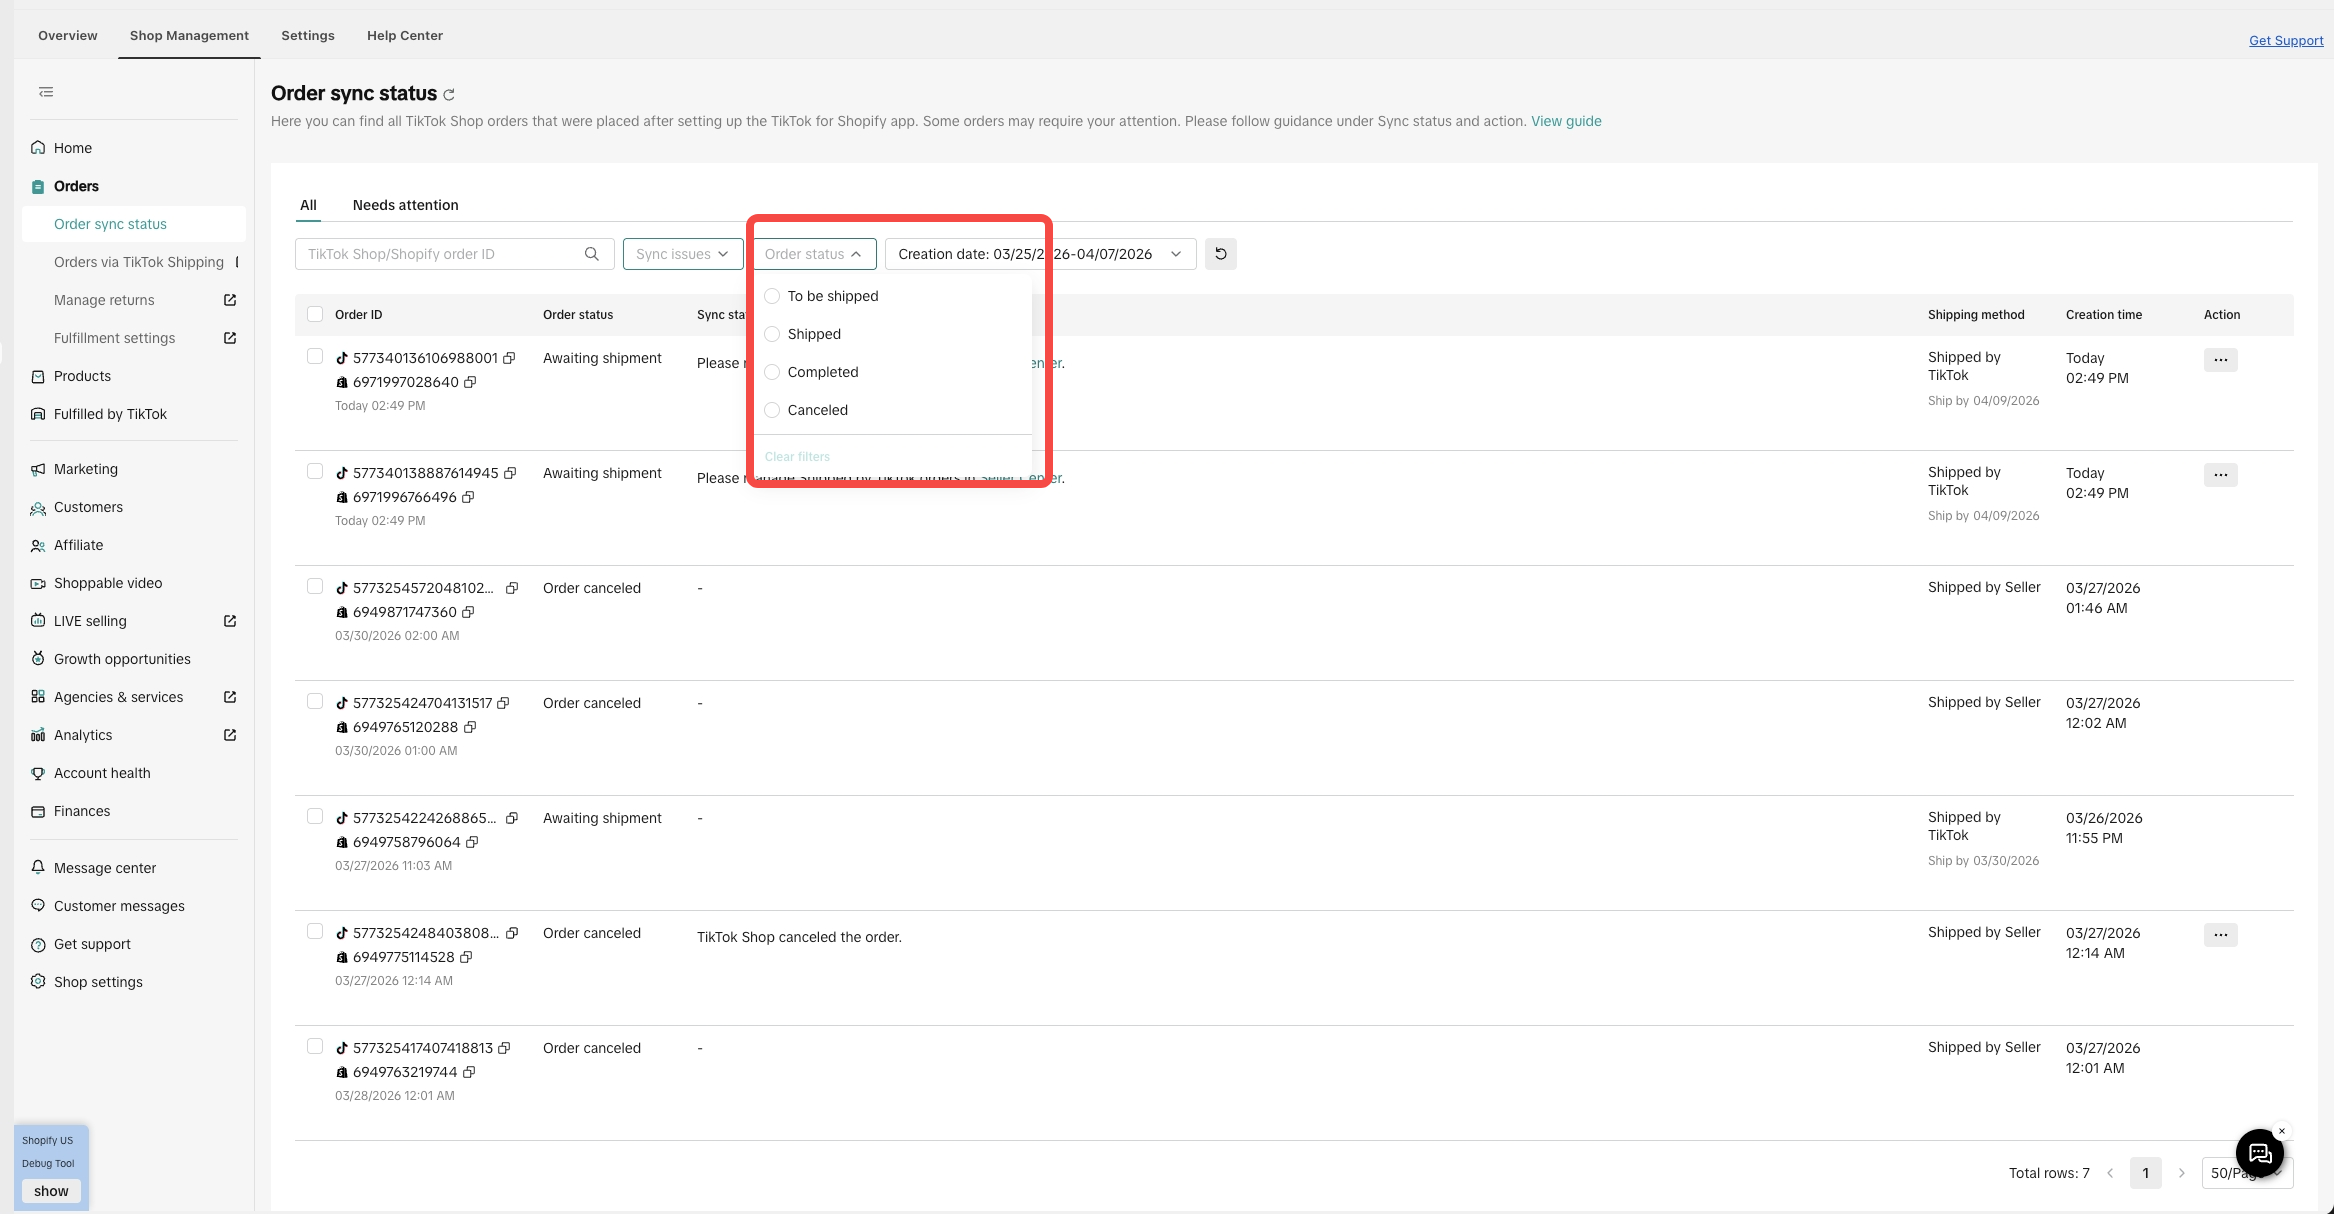2334x1214 pixels.
Task: Check the box for order 577325424704131517
Action: pos(315,701)
